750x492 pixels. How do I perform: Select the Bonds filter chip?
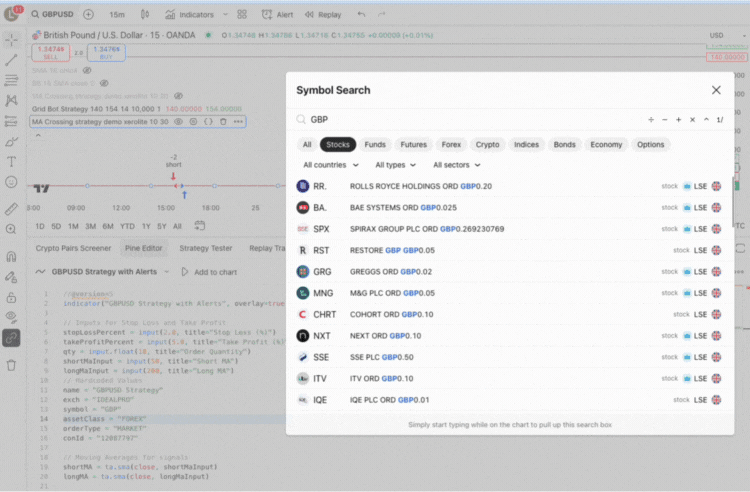coord(564,144)
